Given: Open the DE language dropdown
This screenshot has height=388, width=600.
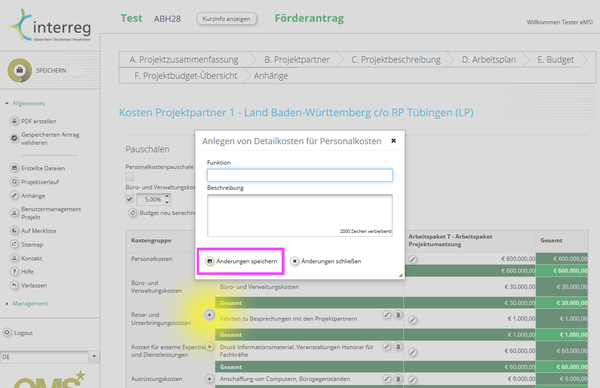Looking at the screenshot, I should pyautogui.click(x=94, y=357).
